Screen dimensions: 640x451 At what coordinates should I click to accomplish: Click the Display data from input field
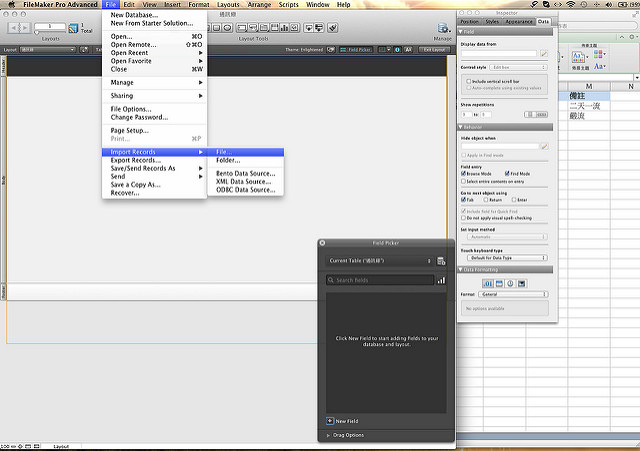click(x=499, y=53)
